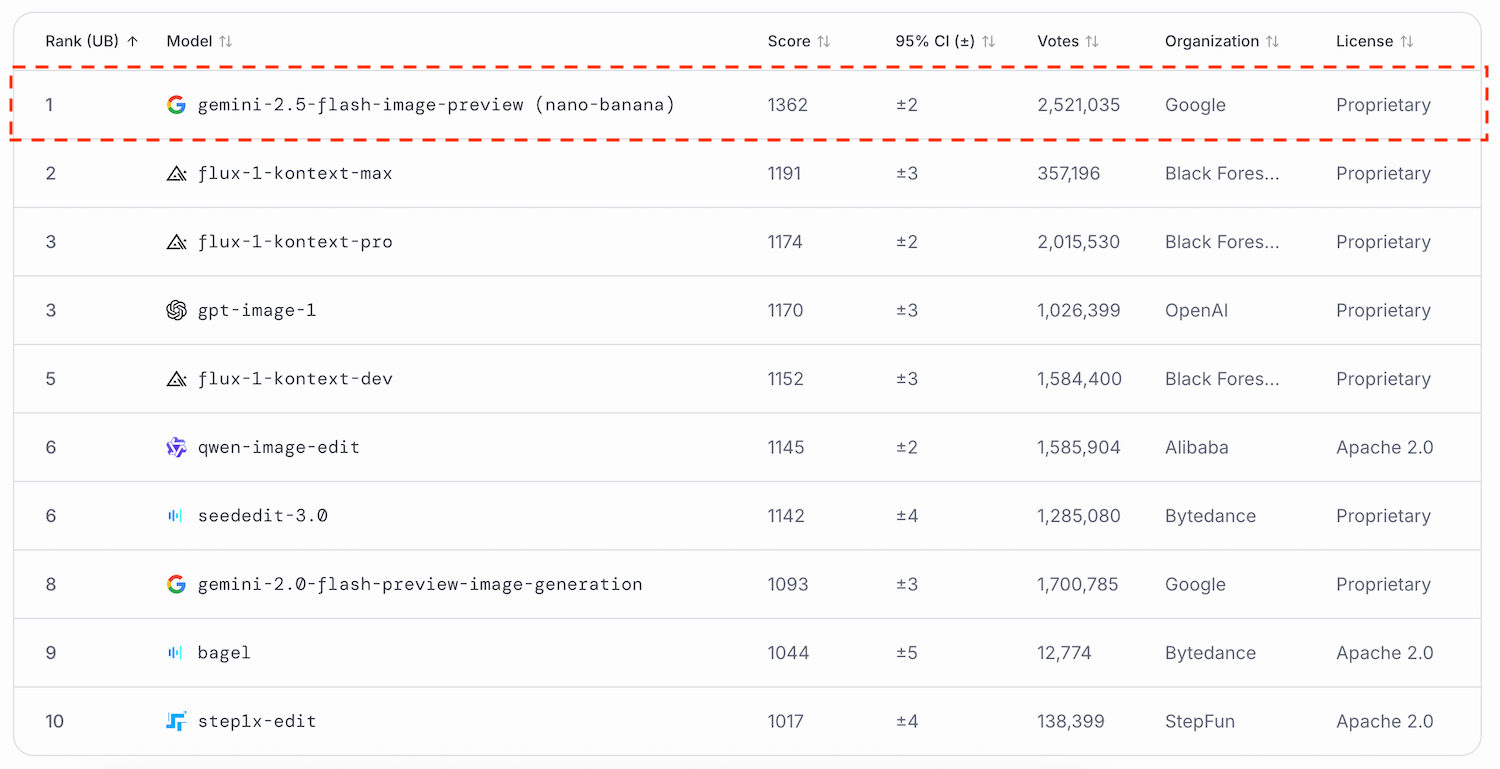Click Black Fores... organization in flux-1-kontext-max row
Screen dimensions: 1500x769
(1222, 173)
